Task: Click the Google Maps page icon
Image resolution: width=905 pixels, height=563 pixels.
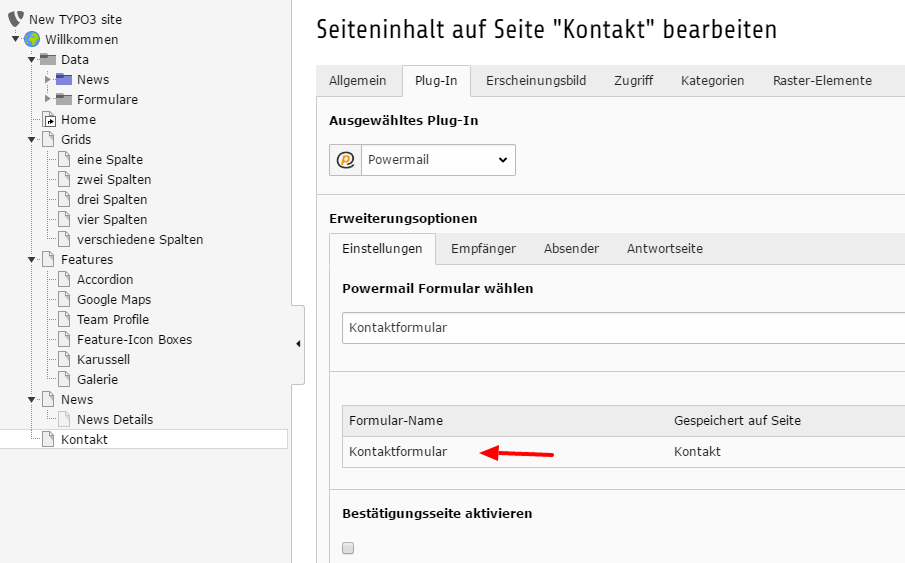Action: coord(65,299)
